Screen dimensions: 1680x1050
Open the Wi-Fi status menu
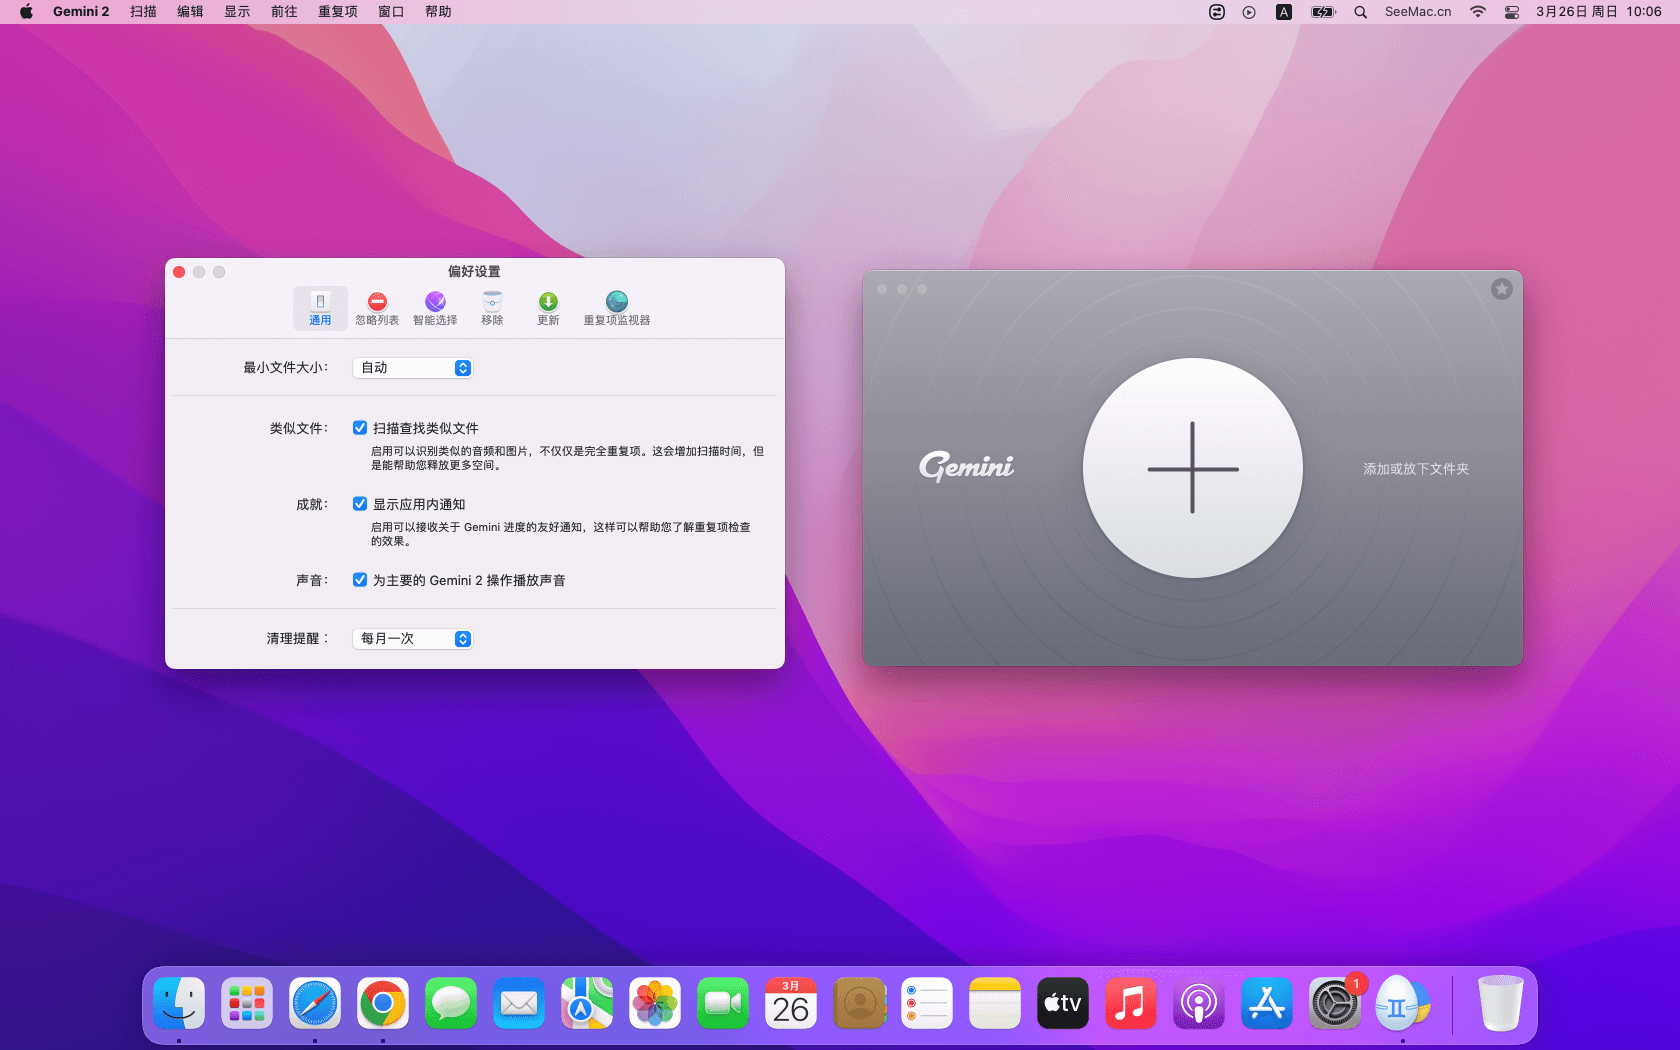point(1478,12)
